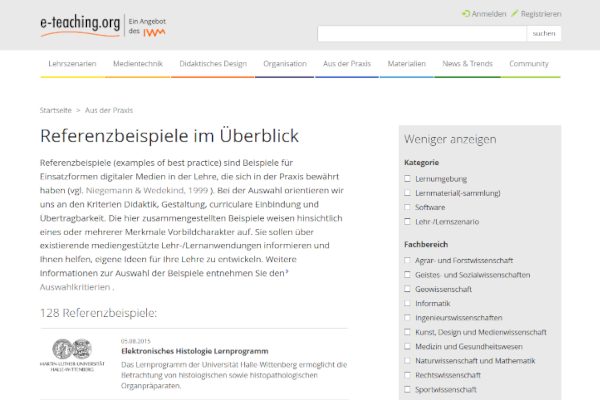Check the Software filter checkbox
Viewport: 600px width, 400px height.
407,207
